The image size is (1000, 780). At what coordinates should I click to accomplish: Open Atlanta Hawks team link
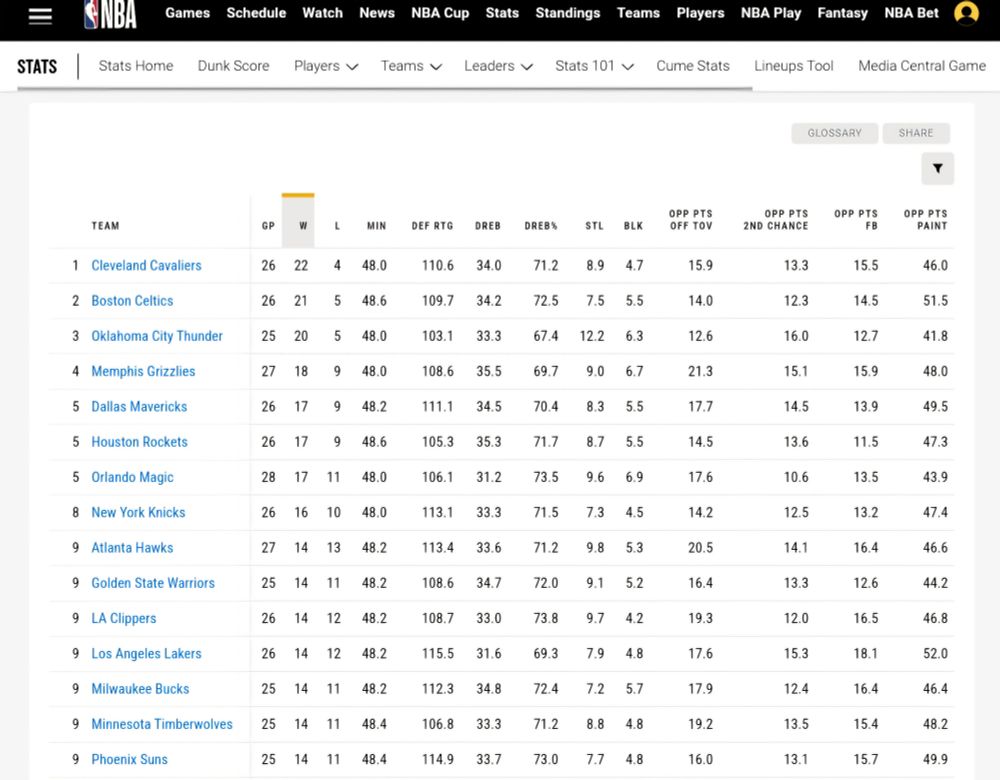[x=132, y=547]
